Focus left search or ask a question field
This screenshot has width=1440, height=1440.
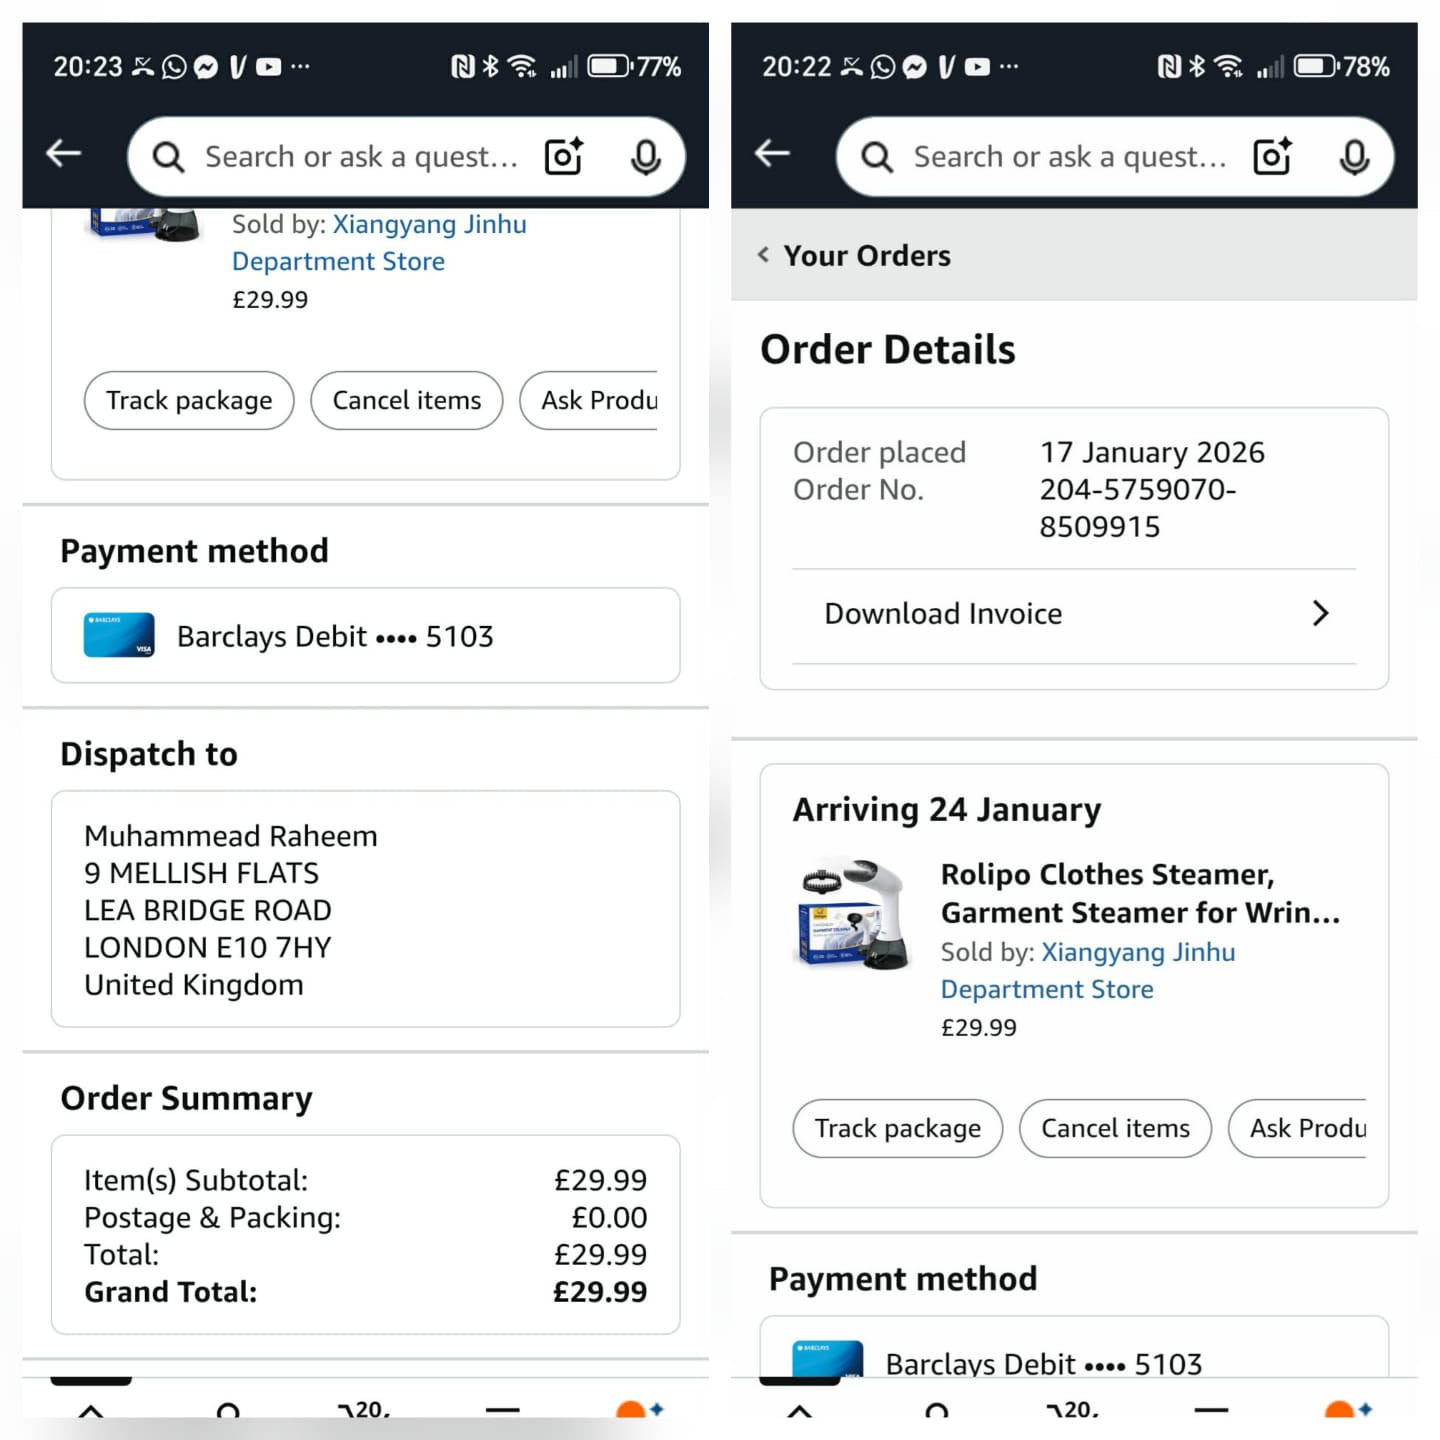tap(361, 157)
